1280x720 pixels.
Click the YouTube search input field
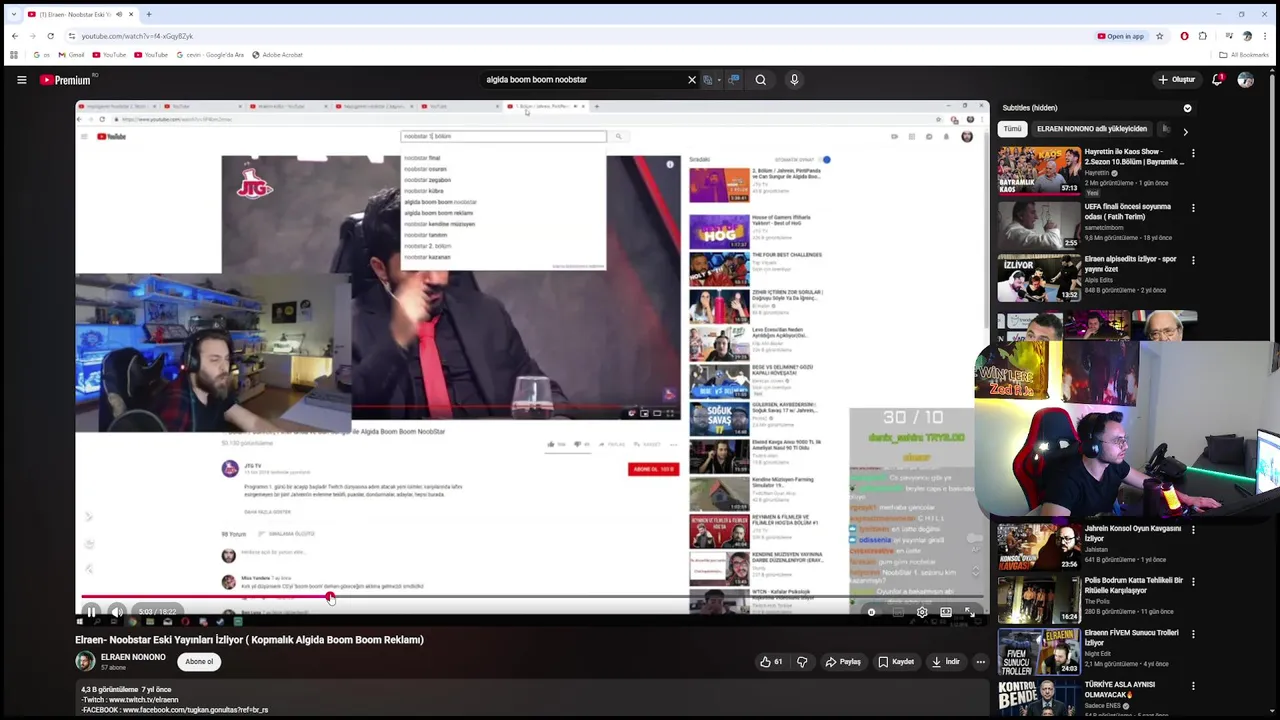(582, 80)
